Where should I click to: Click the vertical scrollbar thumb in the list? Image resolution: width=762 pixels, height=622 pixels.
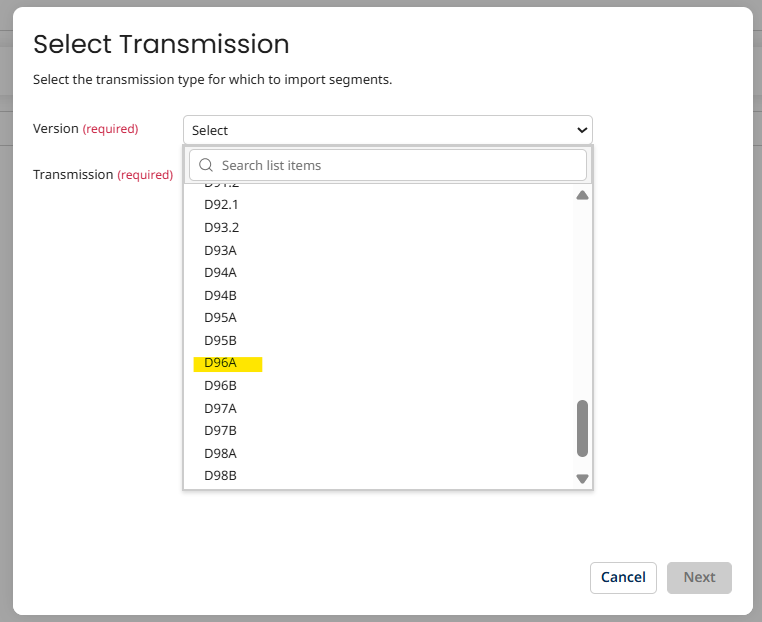582,428
